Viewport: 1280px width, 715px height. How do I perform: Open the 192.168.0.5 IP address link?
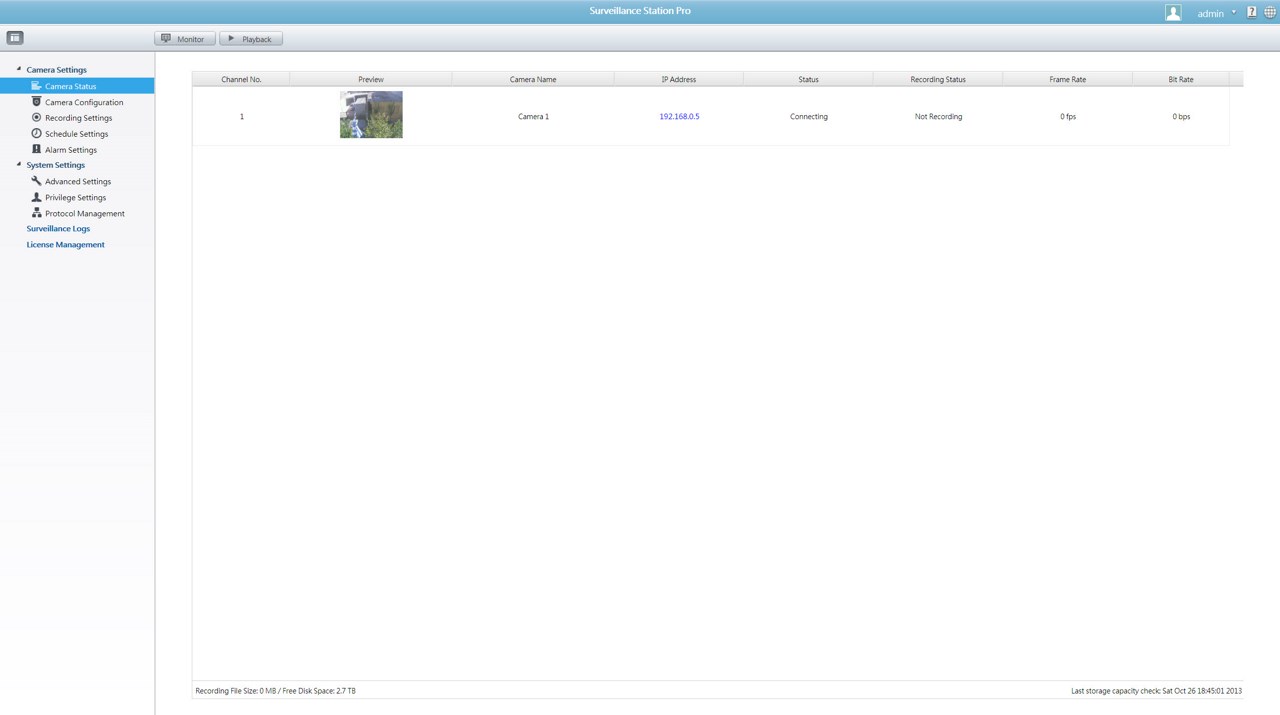[x=679, y=117]
